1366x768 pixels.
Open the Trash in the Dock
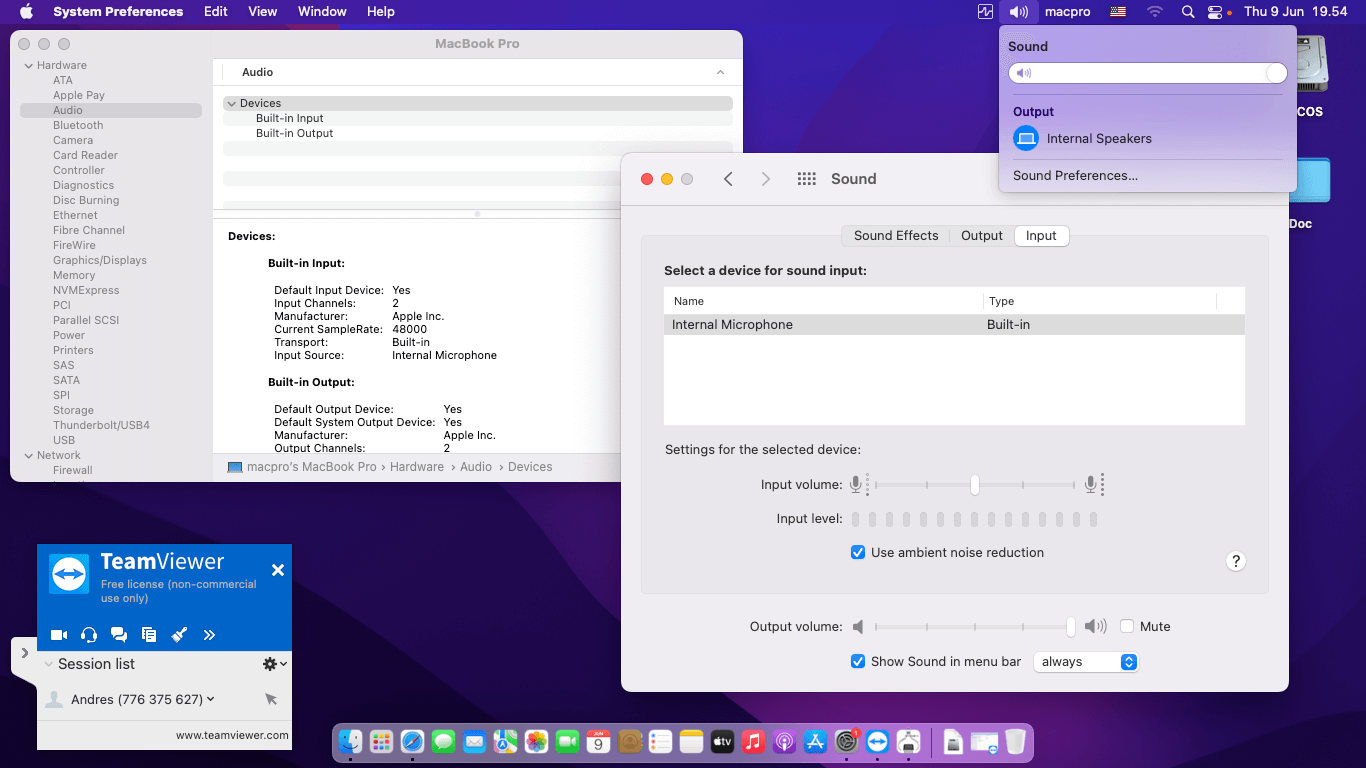tap(1015, 742)
